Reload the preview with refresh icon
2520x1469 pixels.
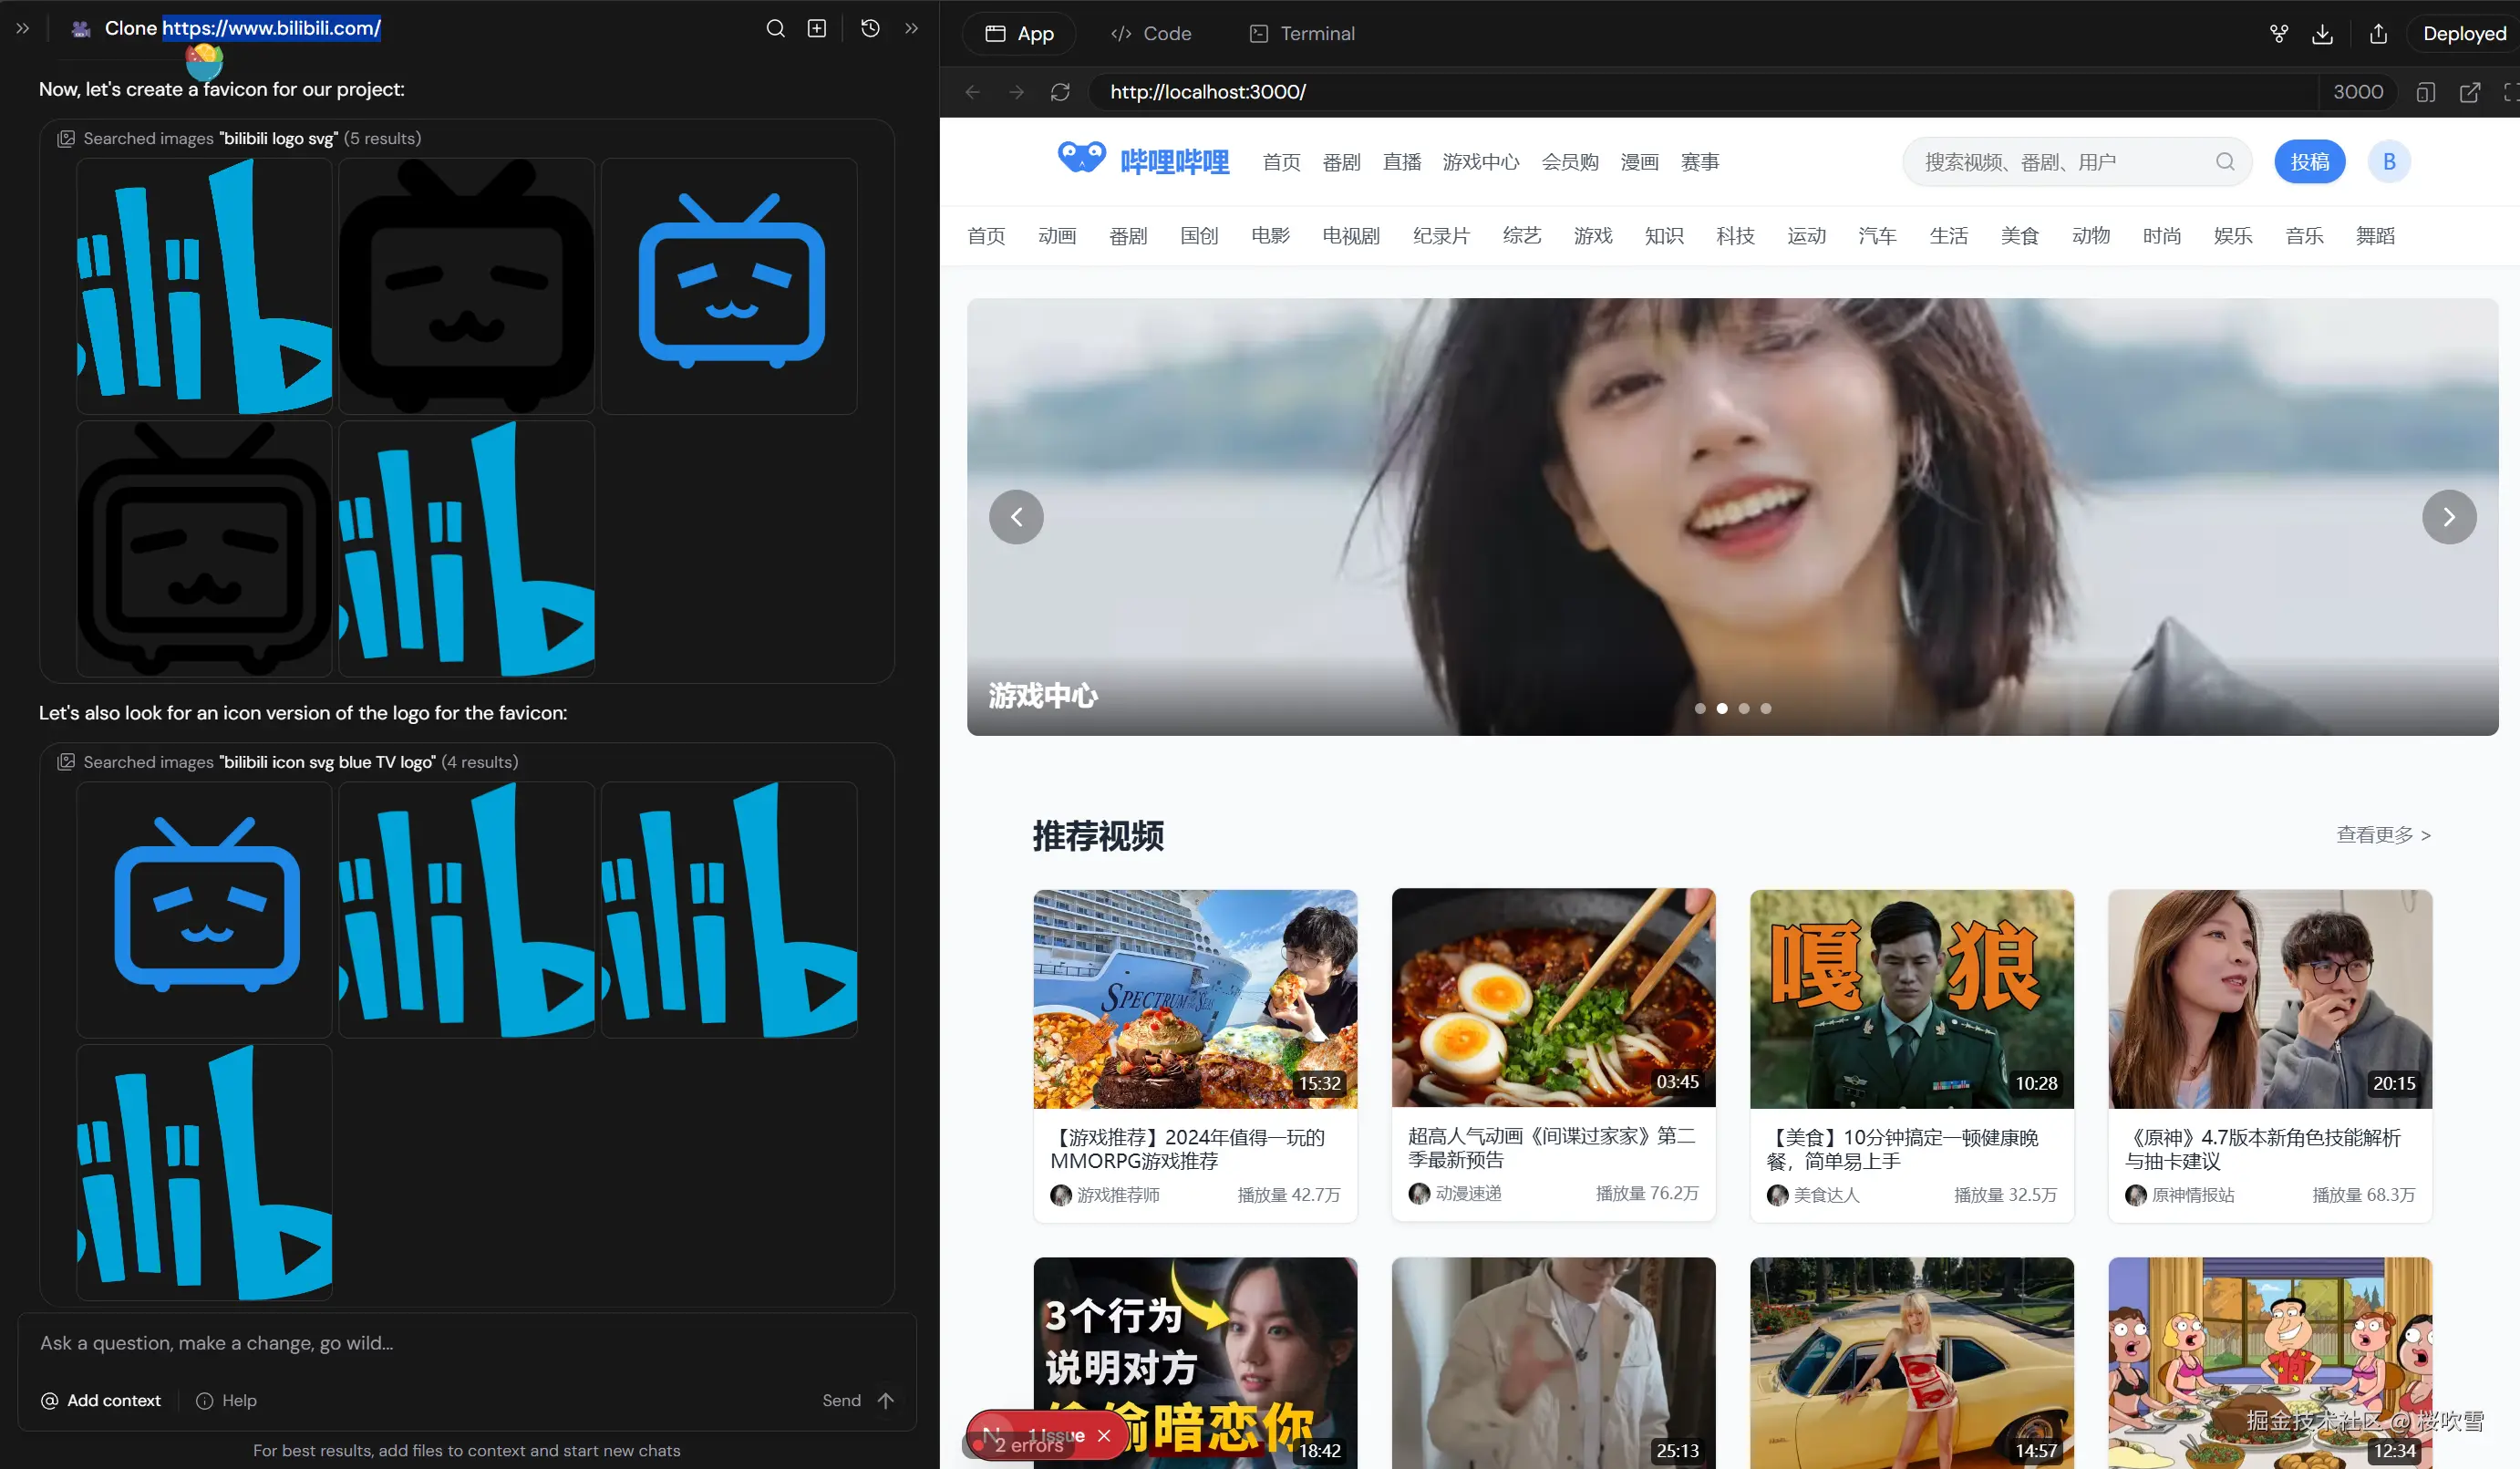click(1060, 92)
